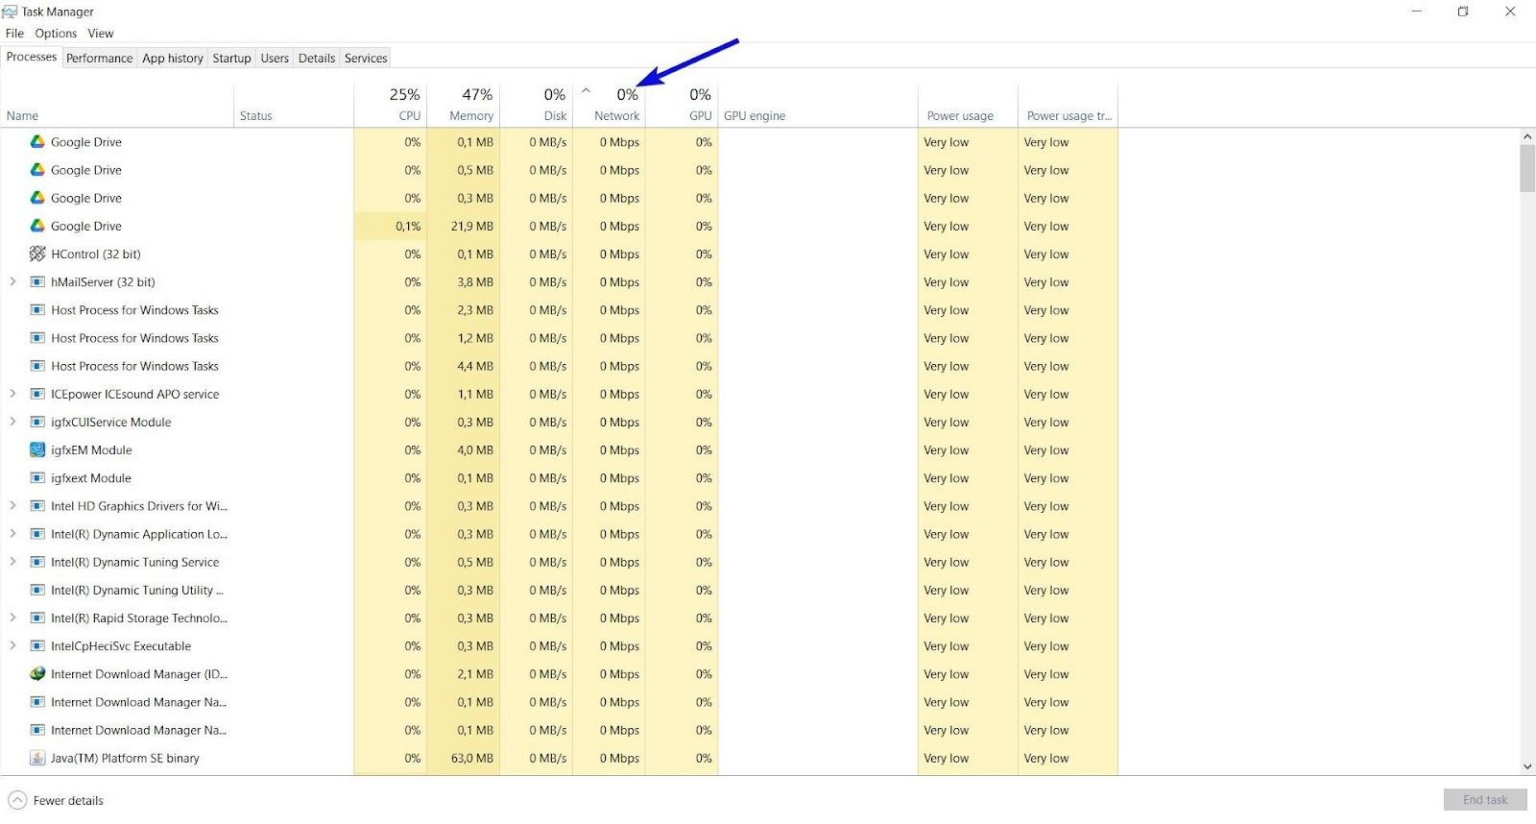
Task: Sort processes by Memory column header
Action: (x=463, y=105)
